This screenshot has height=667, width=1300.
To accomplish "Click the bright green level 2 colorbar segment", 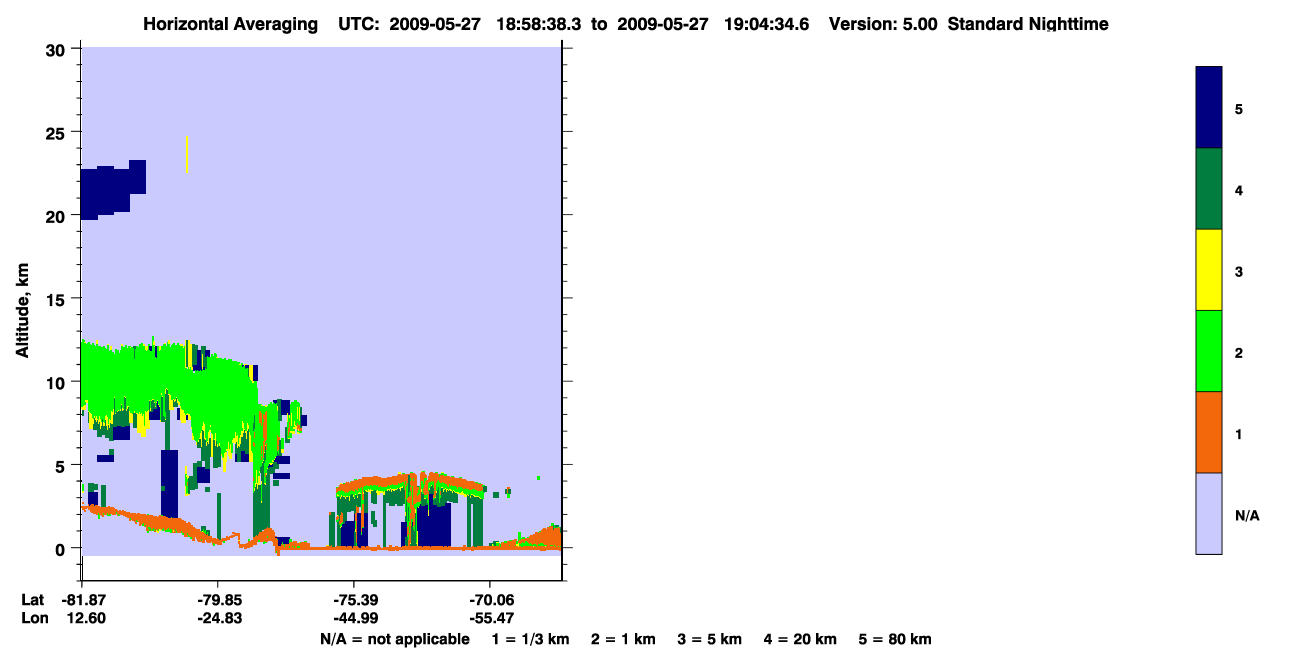I will (x=1209, y=351).
